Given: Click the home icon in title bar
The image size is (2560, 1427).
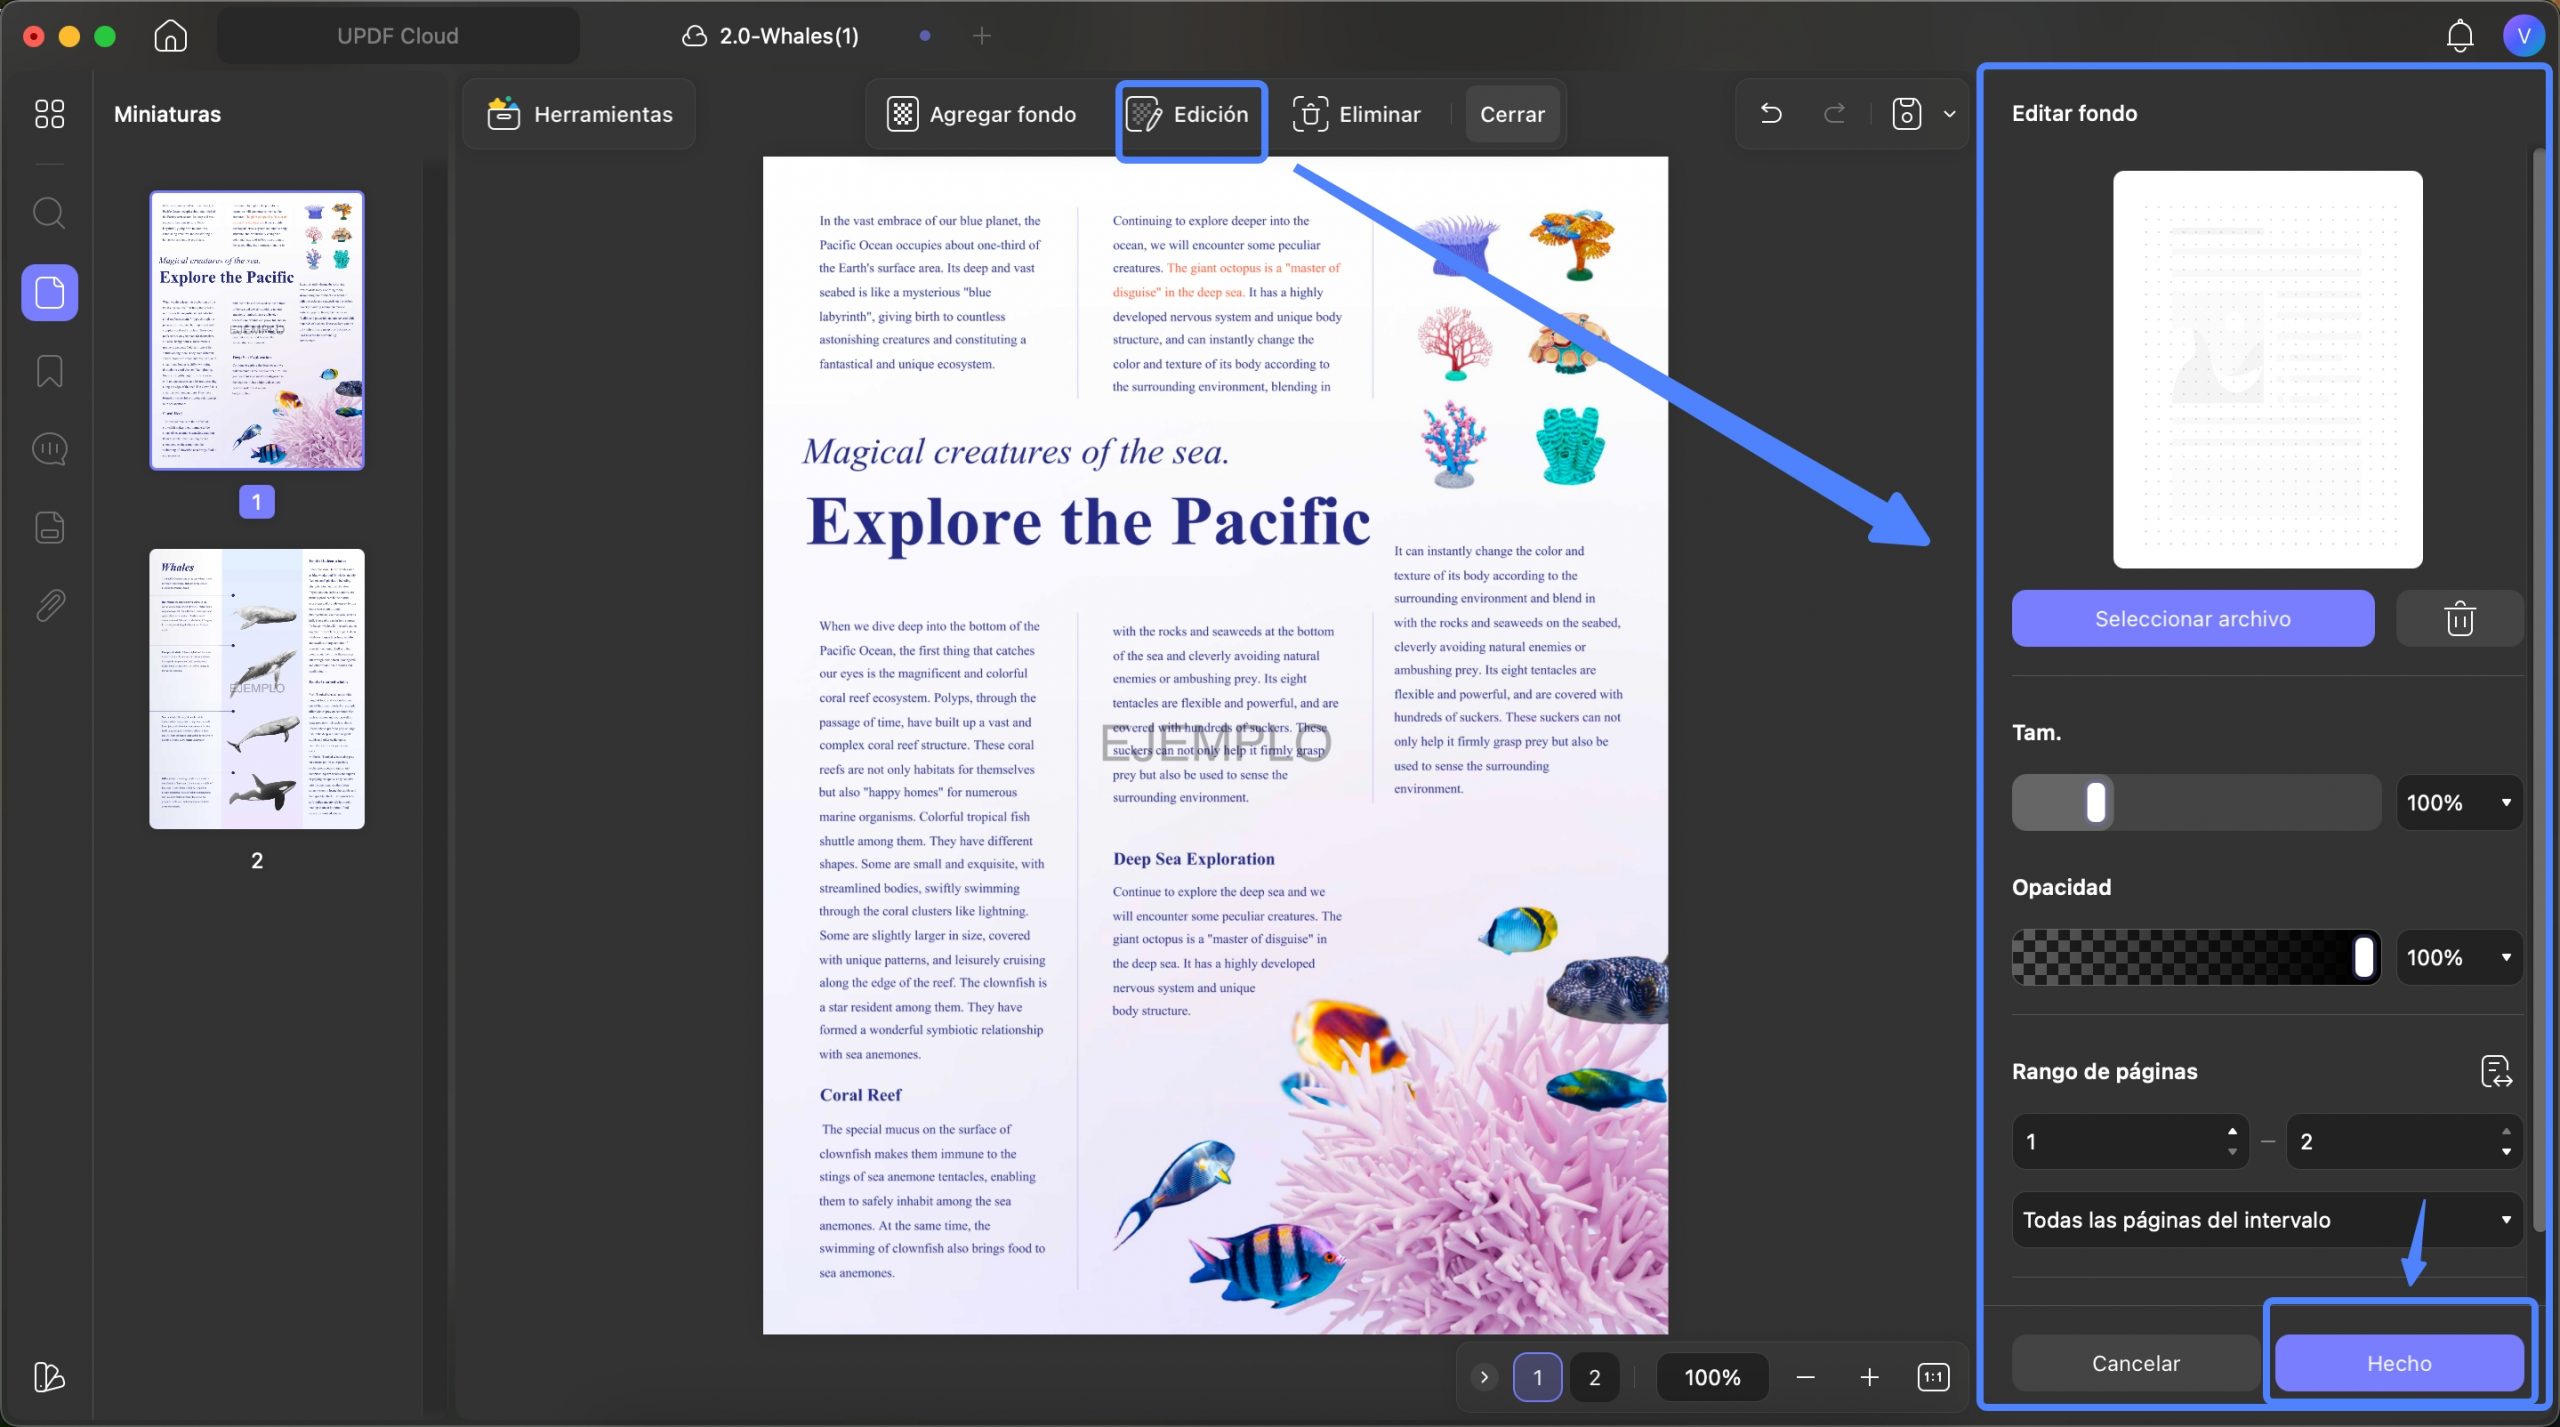Looking at the screenshot, I should click(x=171, y=36).
